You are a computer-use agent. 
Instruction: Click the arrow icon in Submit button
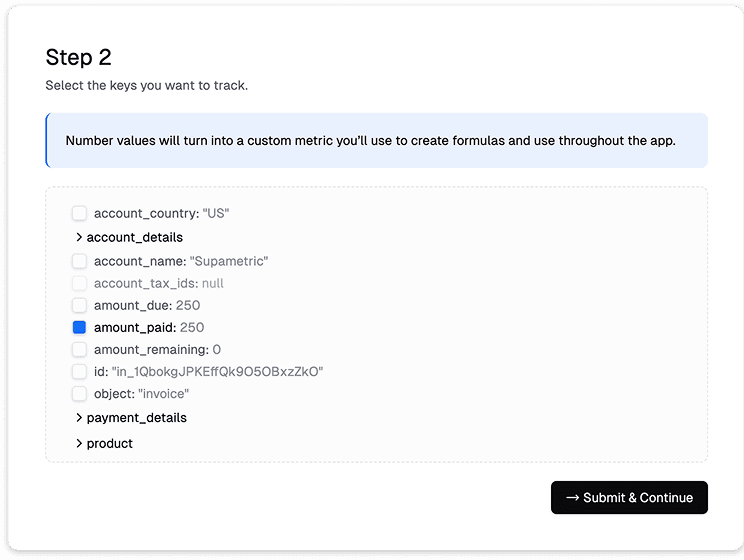[573, 498]
